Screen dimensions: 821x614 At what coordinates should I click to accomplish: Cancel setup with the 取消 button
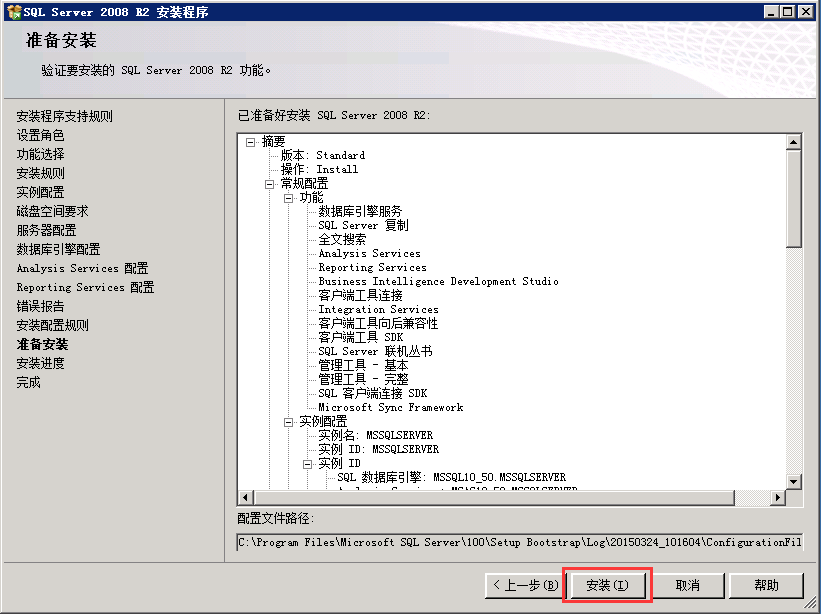click(687, 585)
